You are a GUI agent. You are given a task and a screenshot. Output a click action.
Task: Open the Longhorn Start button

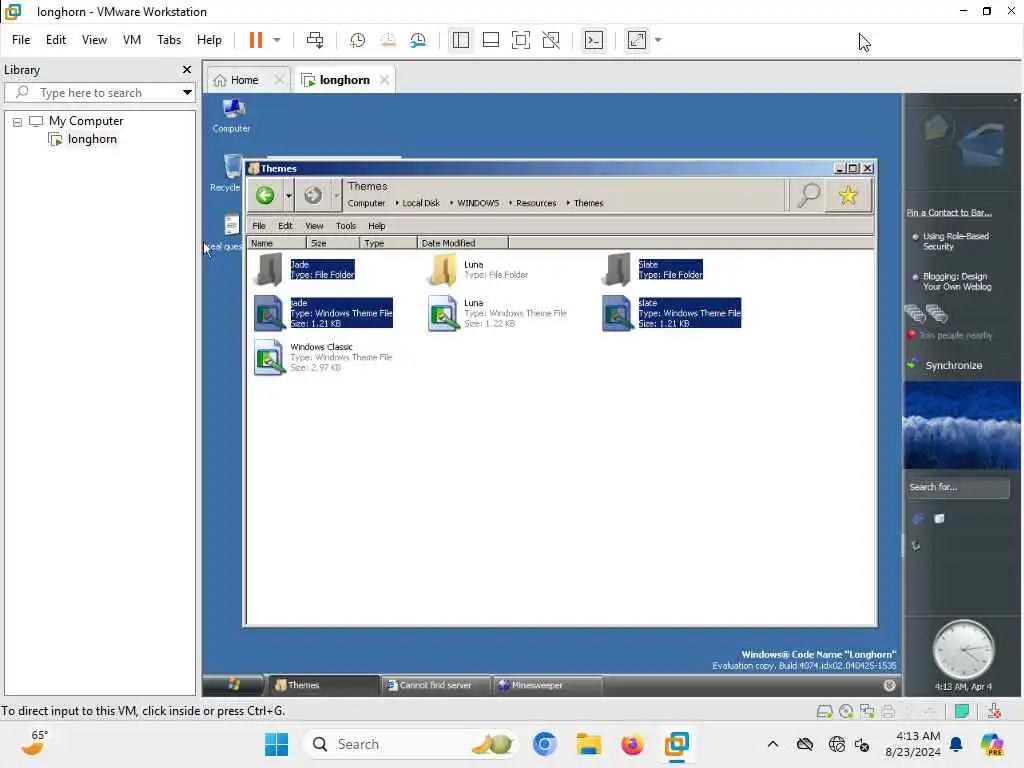pyautogui.click(x=234, y=684)
